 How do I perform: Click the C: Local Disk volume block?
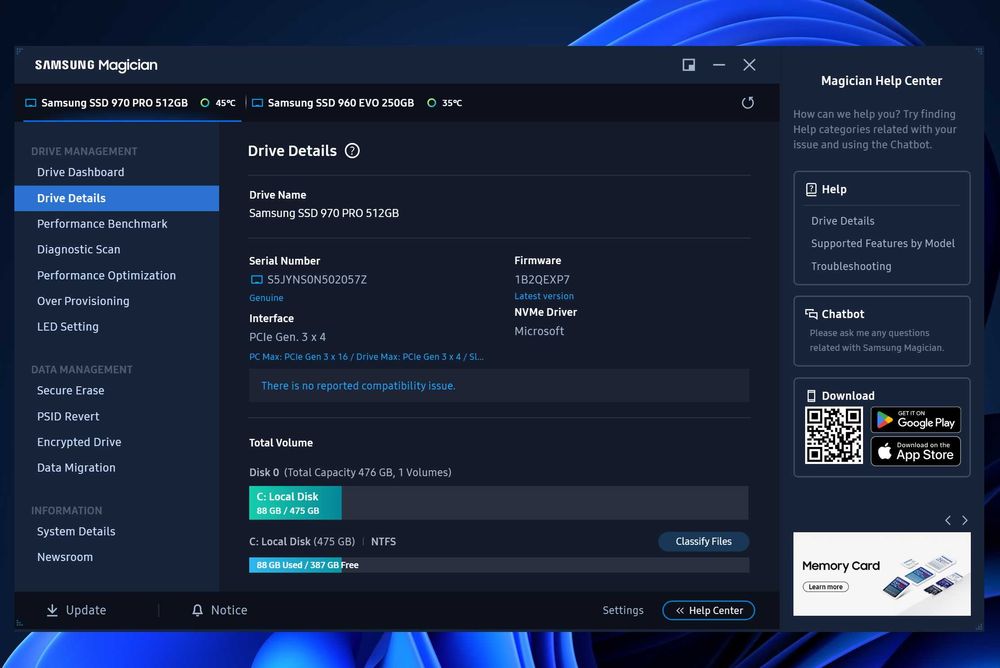click(x=295, y=503)
